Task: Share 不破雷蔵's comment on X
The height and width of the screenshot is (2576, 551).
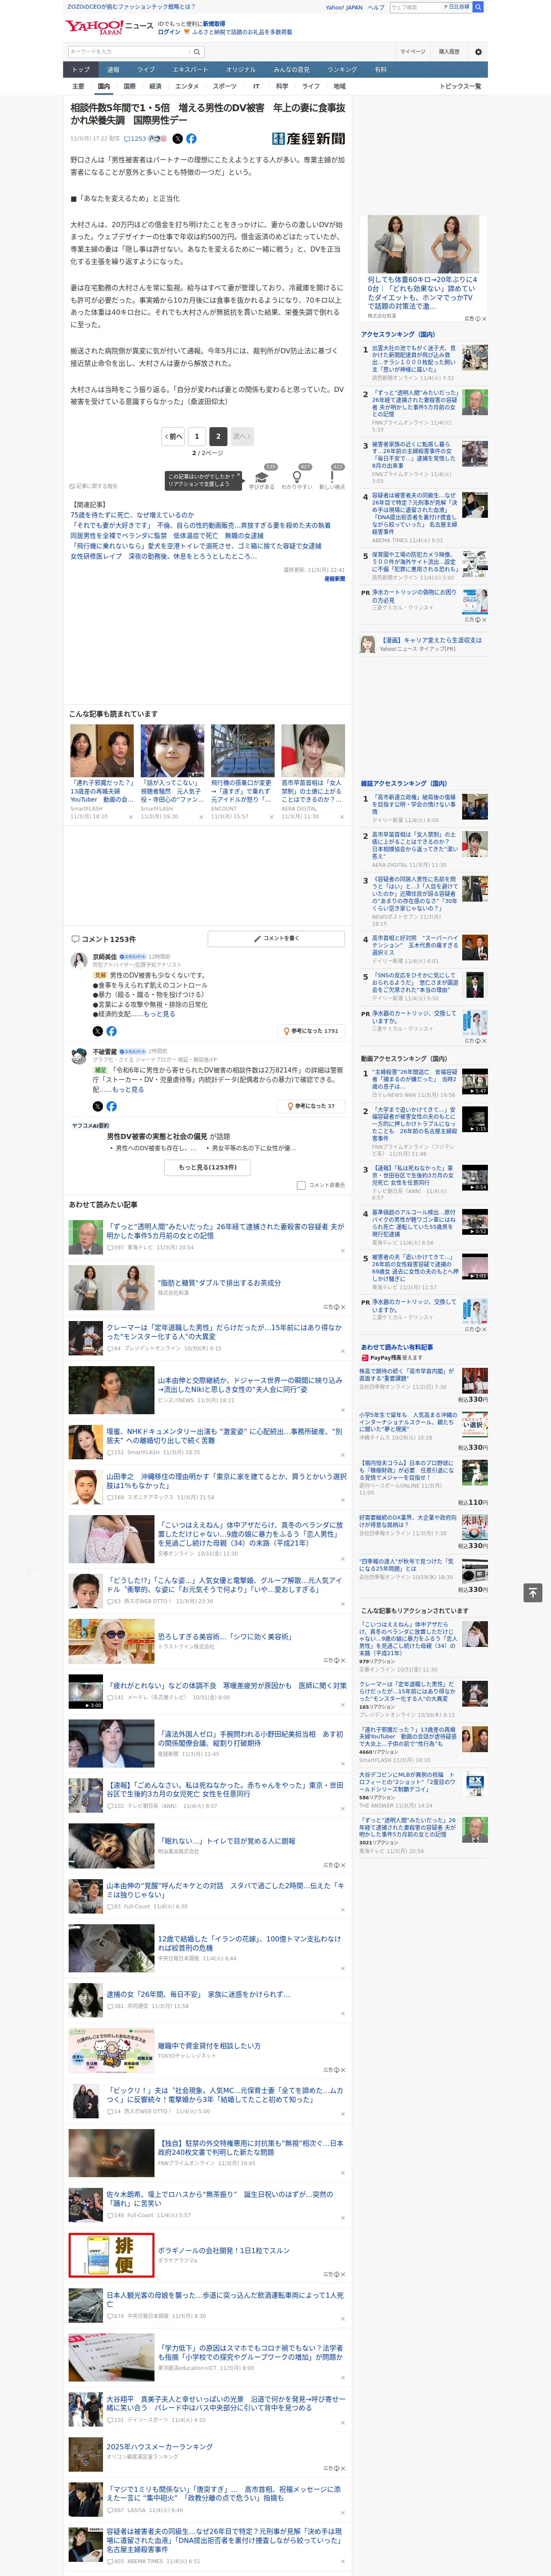Action: [97, 1106]
